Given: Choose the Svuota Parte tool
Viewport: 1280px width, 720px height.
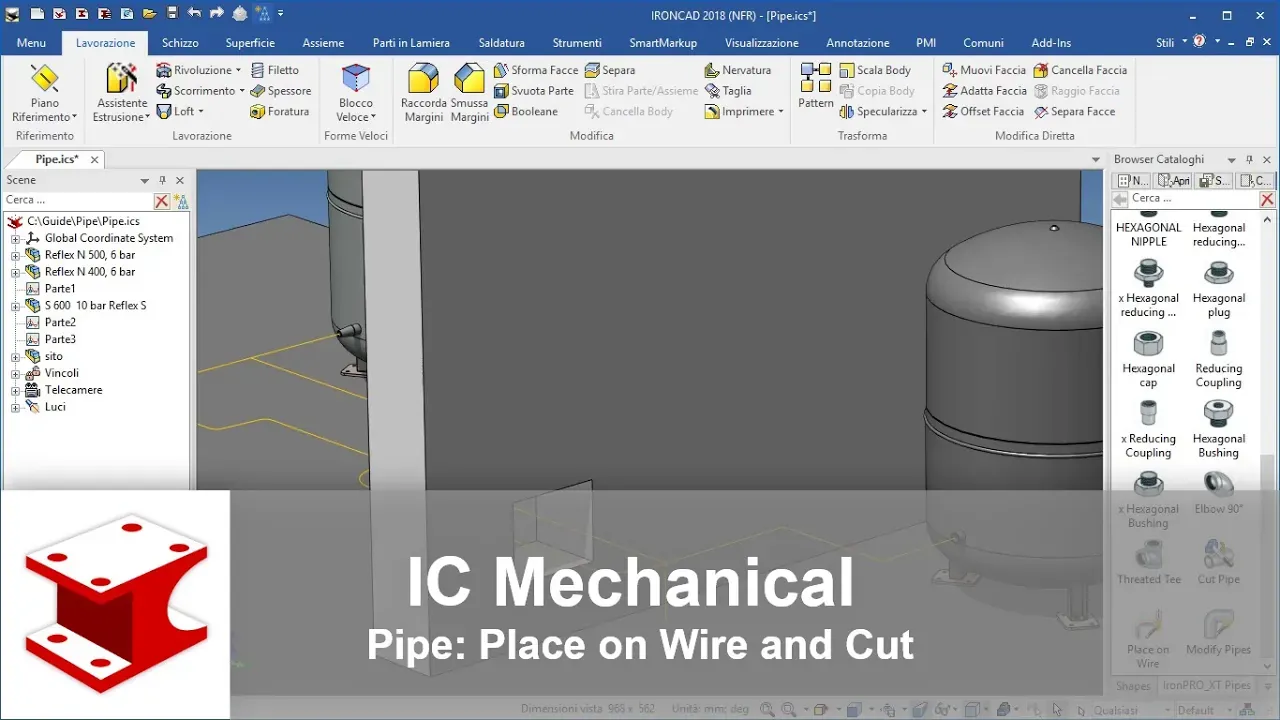Looking at the screenshot, I should coord(534,91).
